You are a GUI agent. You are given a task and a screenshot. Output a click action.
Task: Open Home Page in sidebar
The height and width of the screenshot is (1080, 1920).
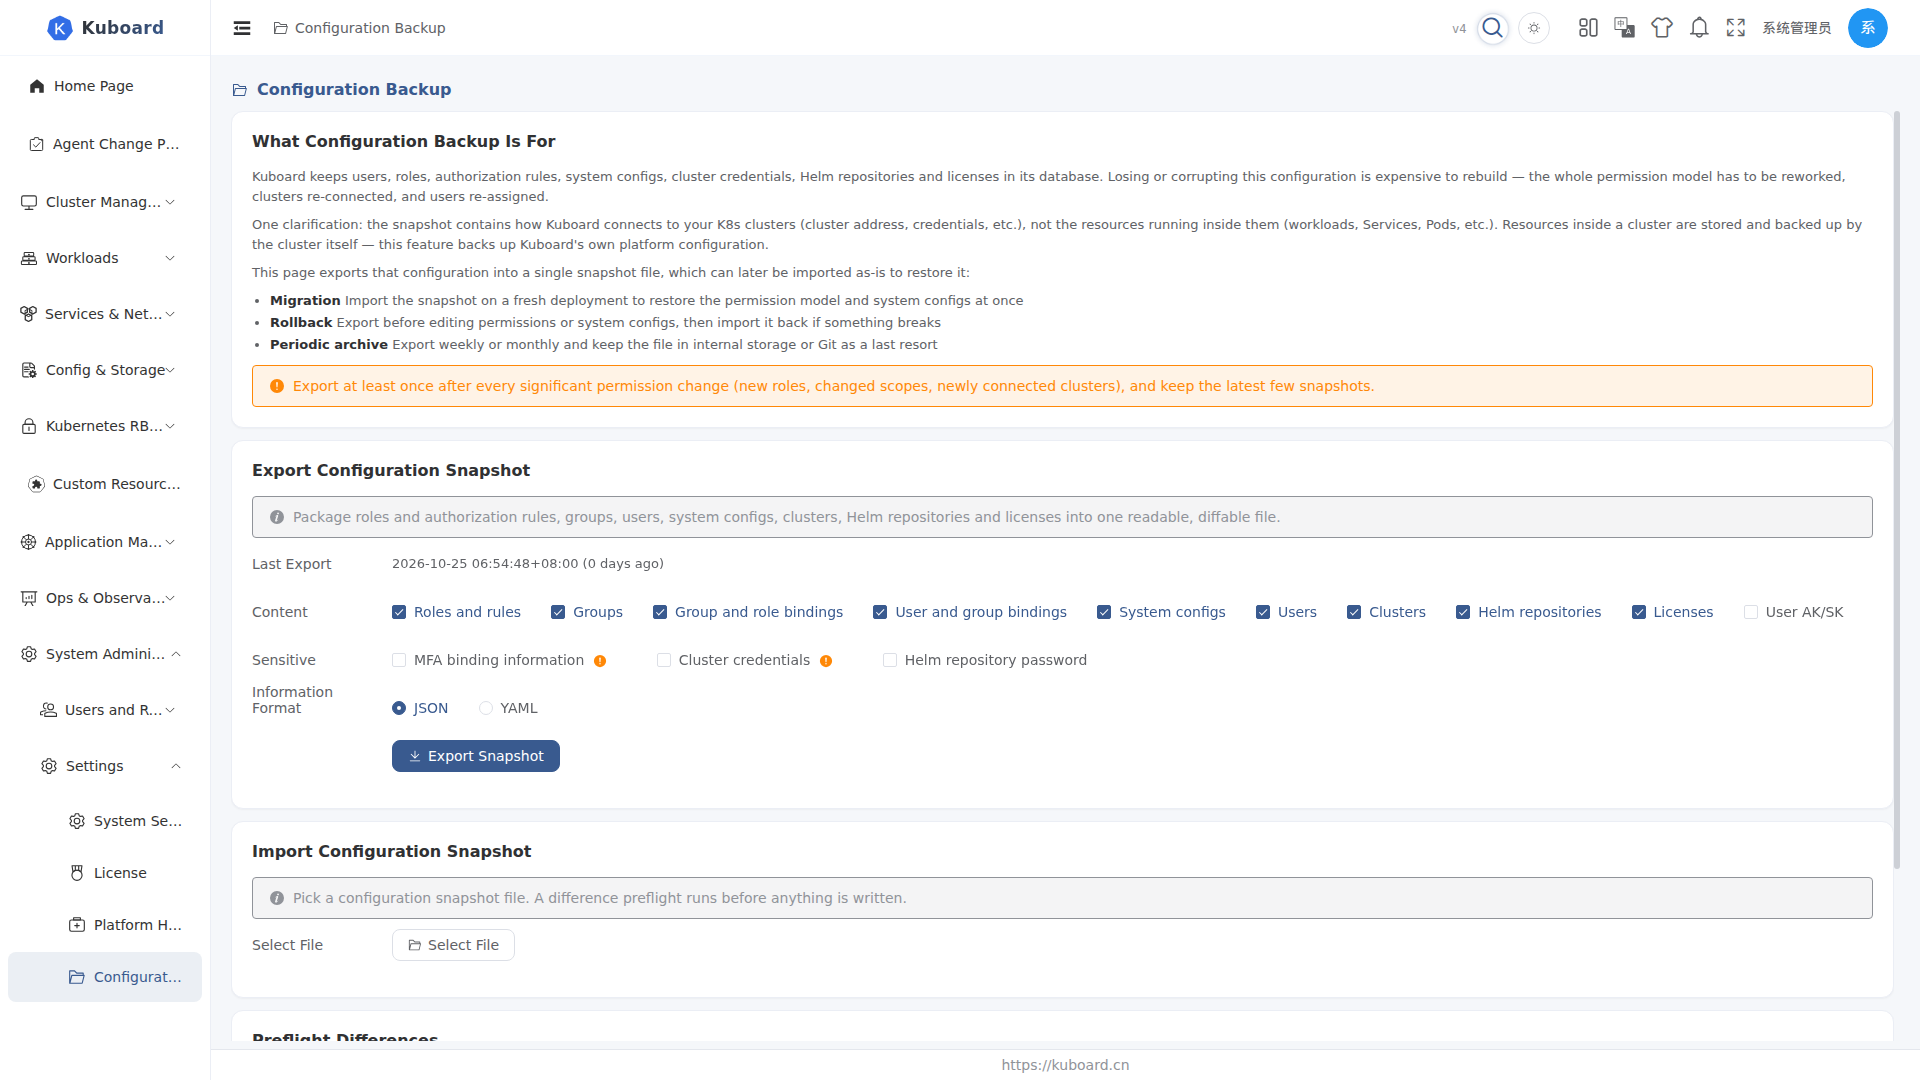click(x=105, y=86)
